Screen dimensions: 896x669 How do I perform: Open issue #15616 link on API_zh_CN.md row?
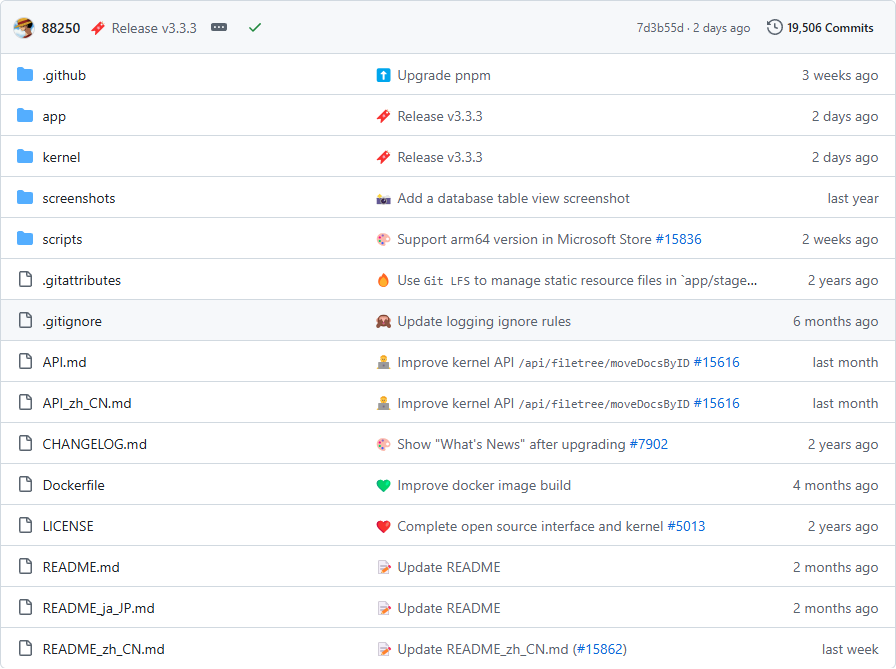tap(716, 403)
